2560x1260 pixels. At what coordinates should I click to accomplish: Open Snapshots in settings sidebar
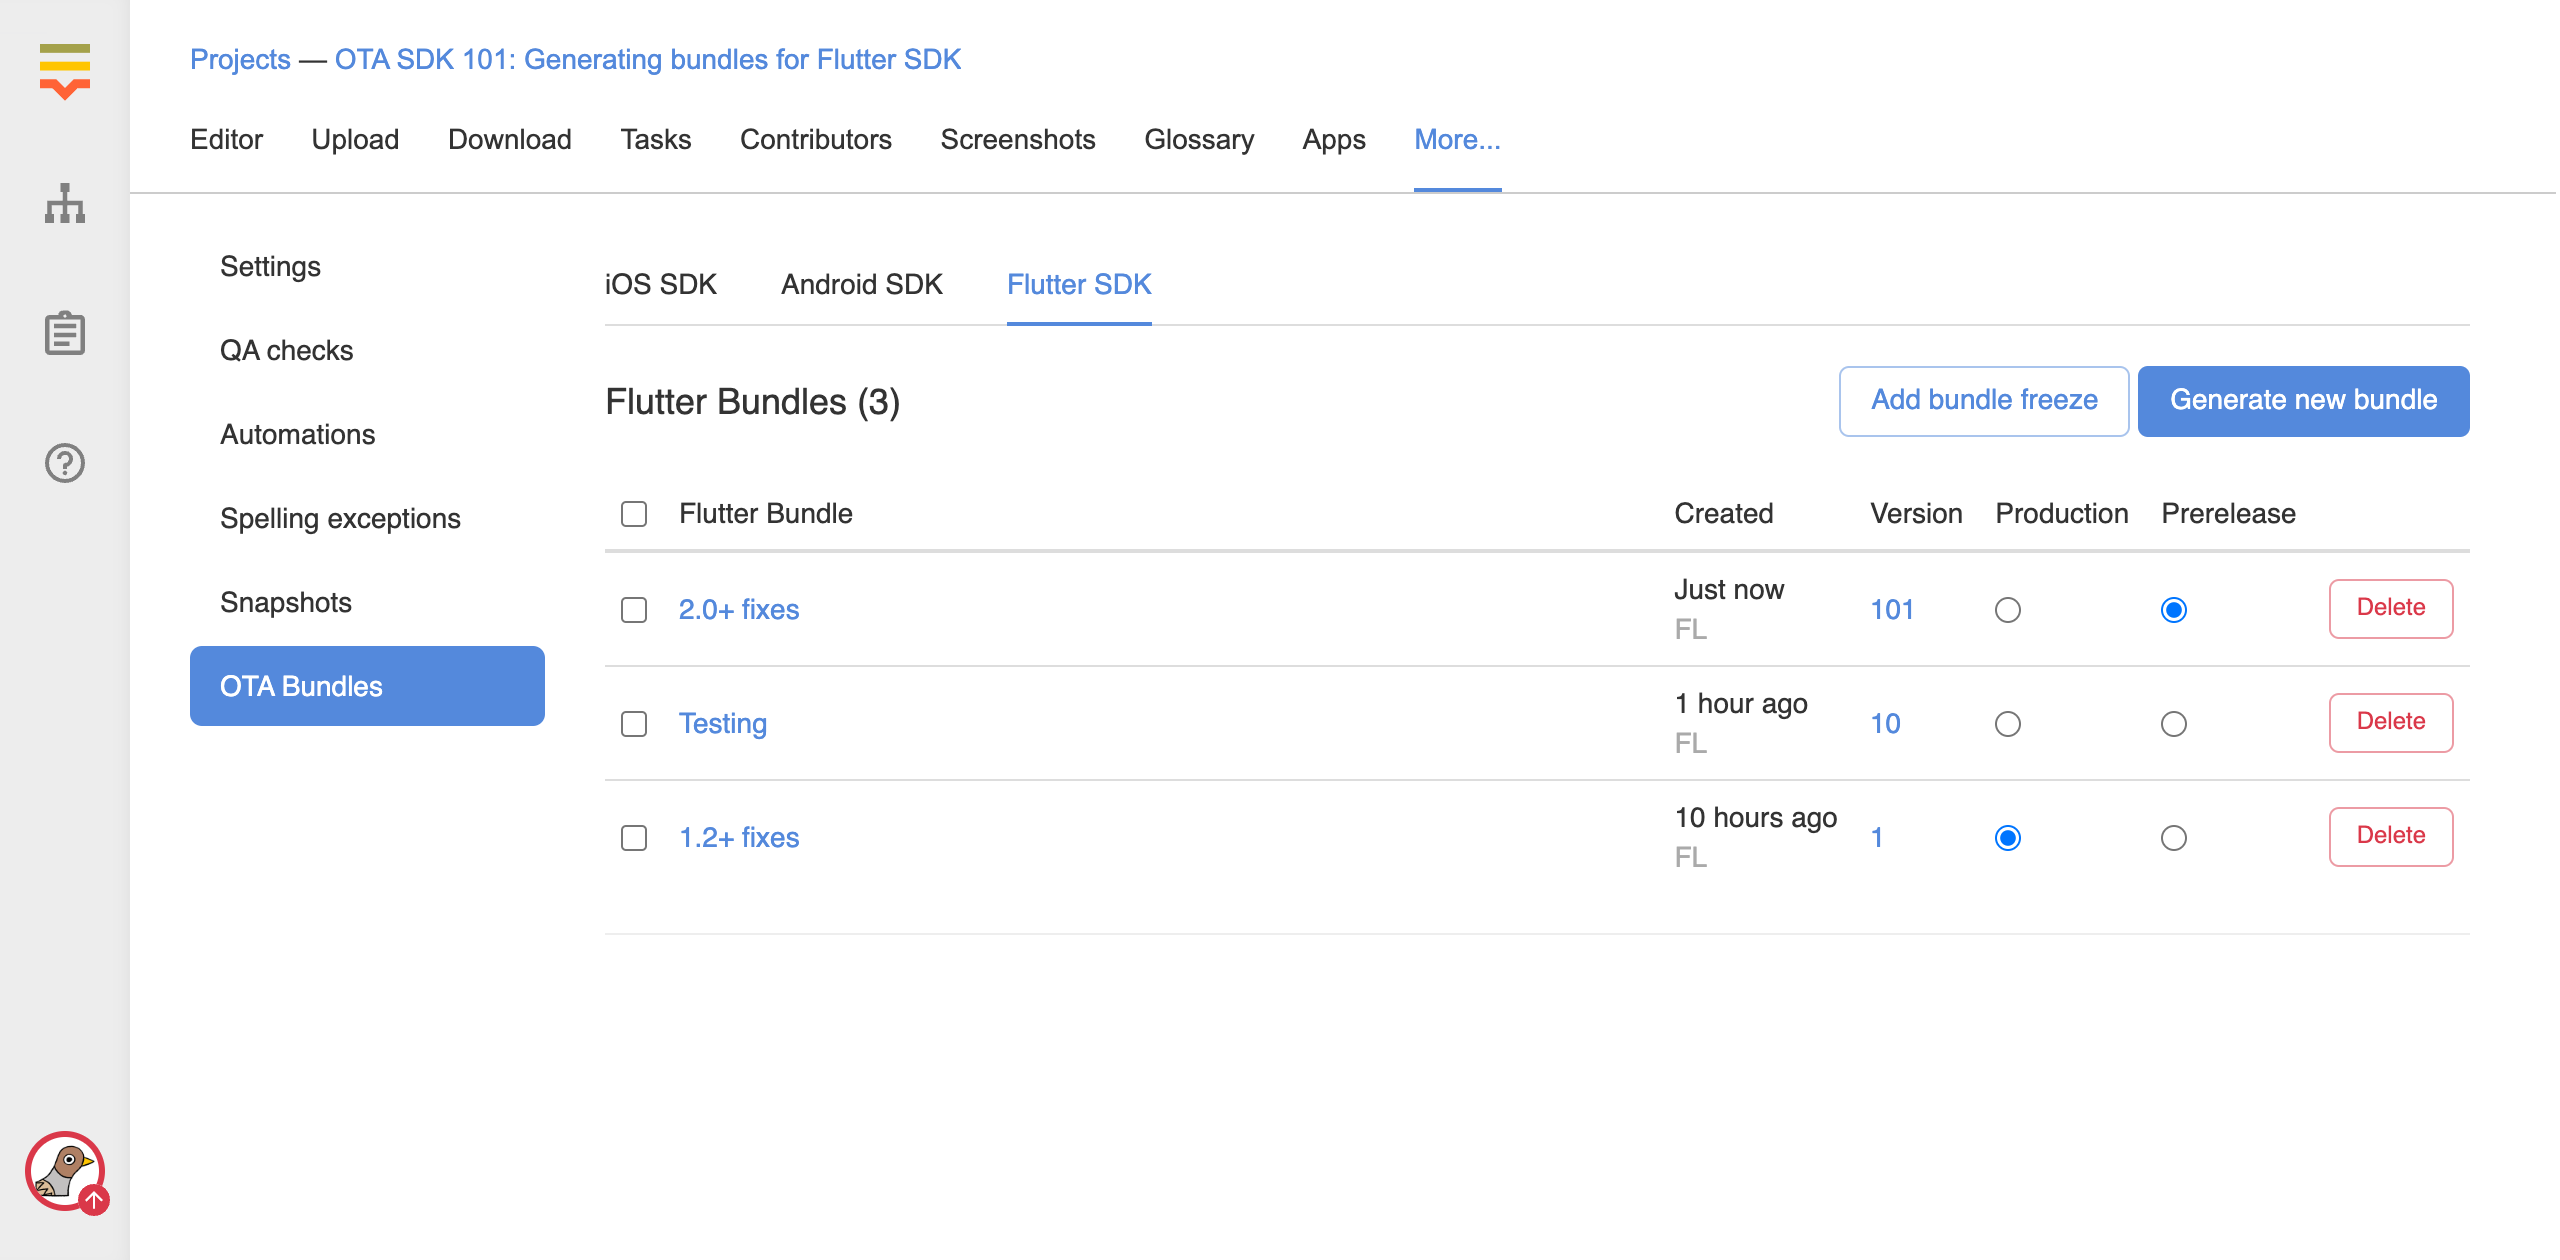pos(286,603)
